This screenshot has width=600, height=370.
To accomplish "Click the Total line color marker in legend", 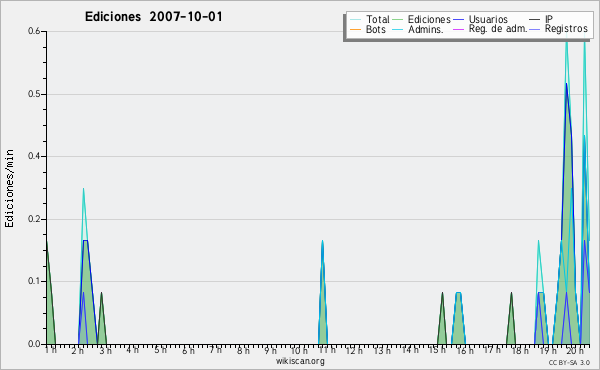I will 355,20.
